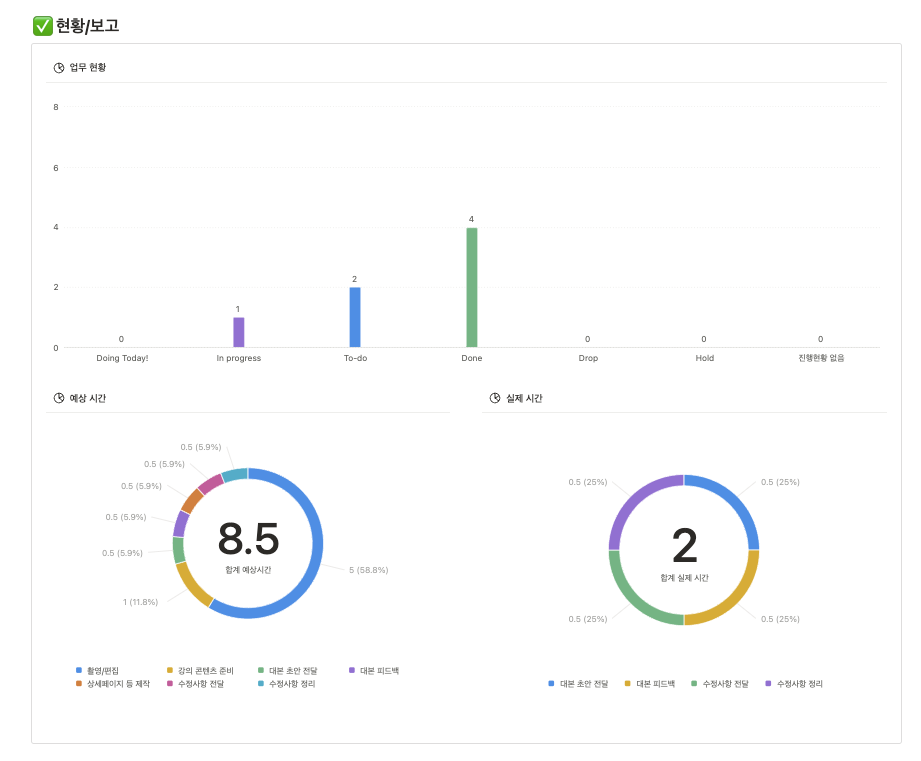Toggle 수정사항 정리 legend in 실제 시간 chart
Image resolution: width=921 pixels, height=761 pixels.
point(794,684)
